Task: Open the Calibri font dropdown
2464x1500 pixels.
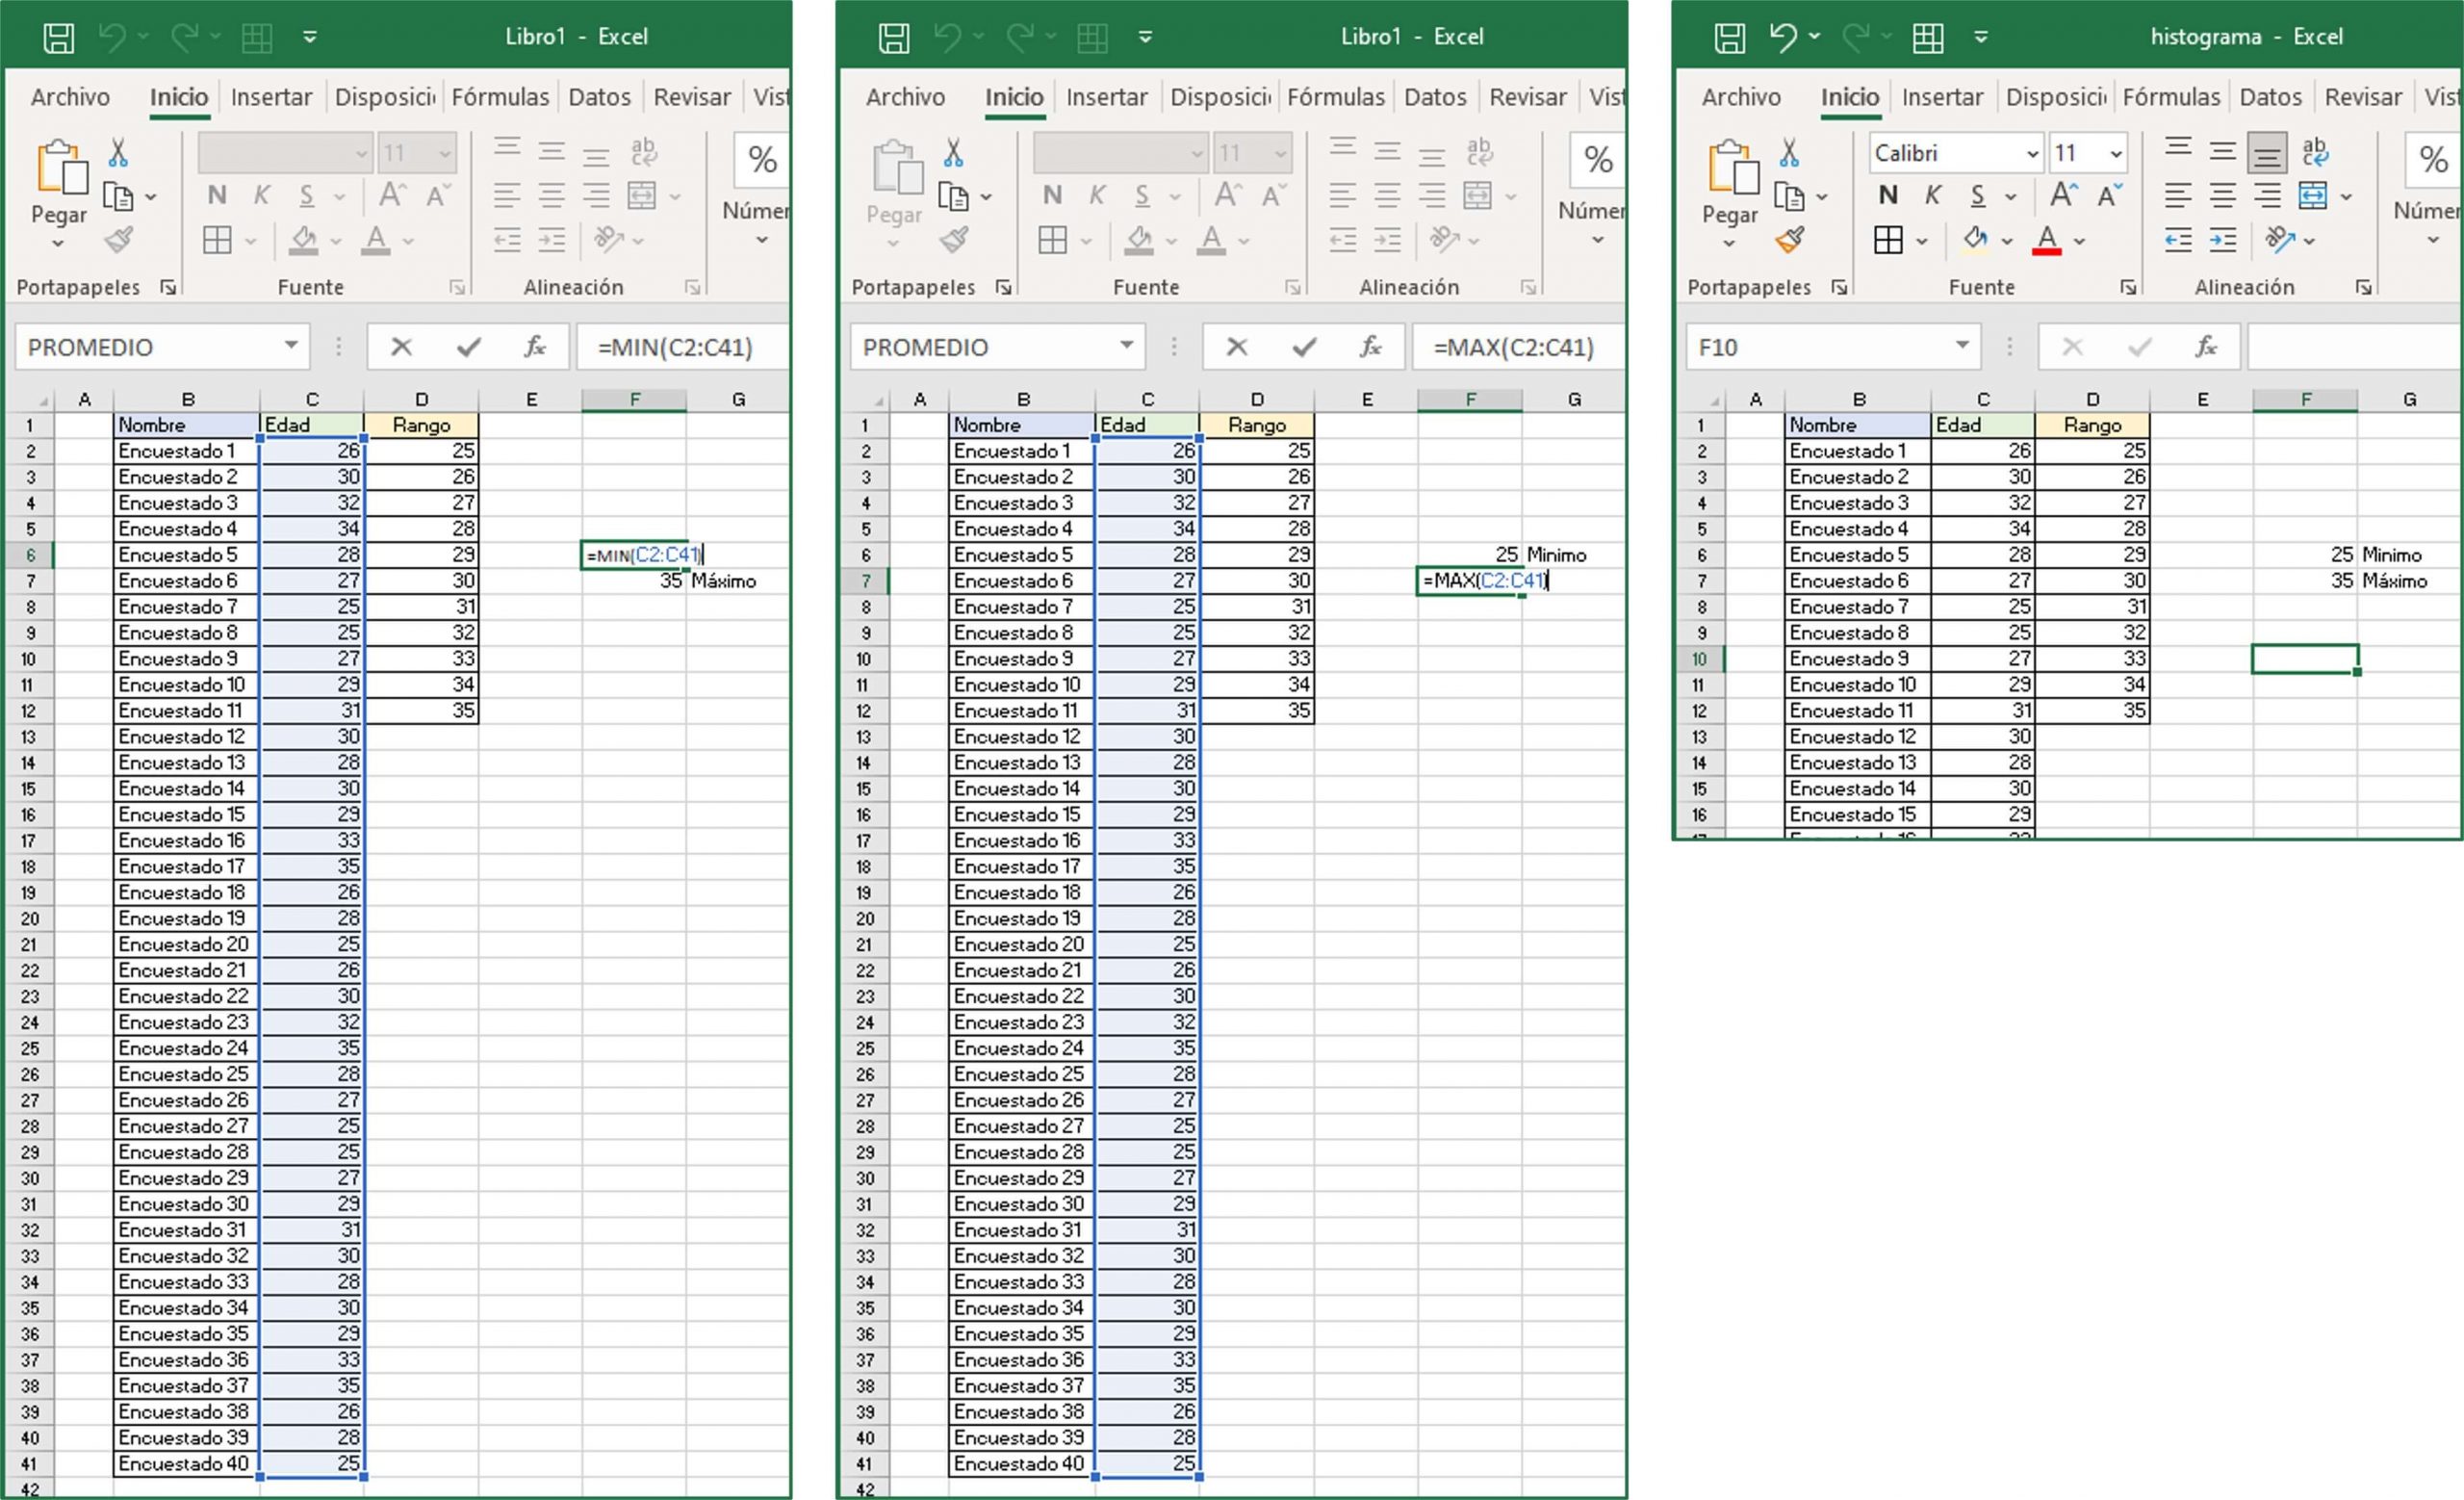Action: (x=2032, y=152)
